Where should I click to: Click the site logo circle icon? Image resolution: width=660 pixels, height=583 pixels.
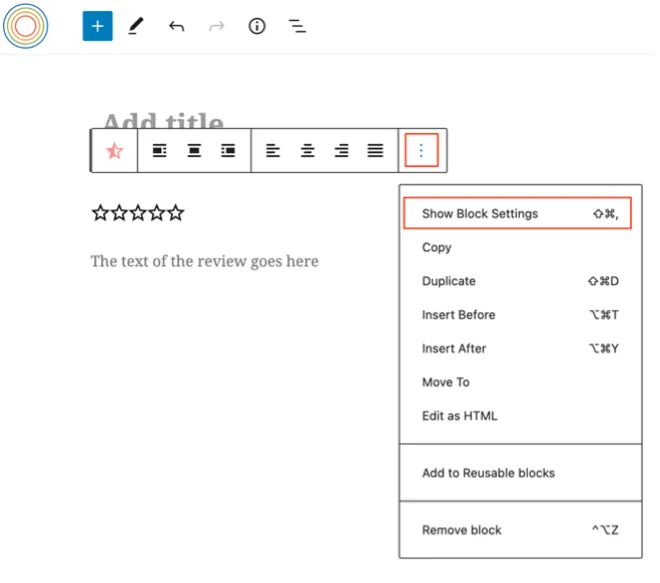click(26, 26)
